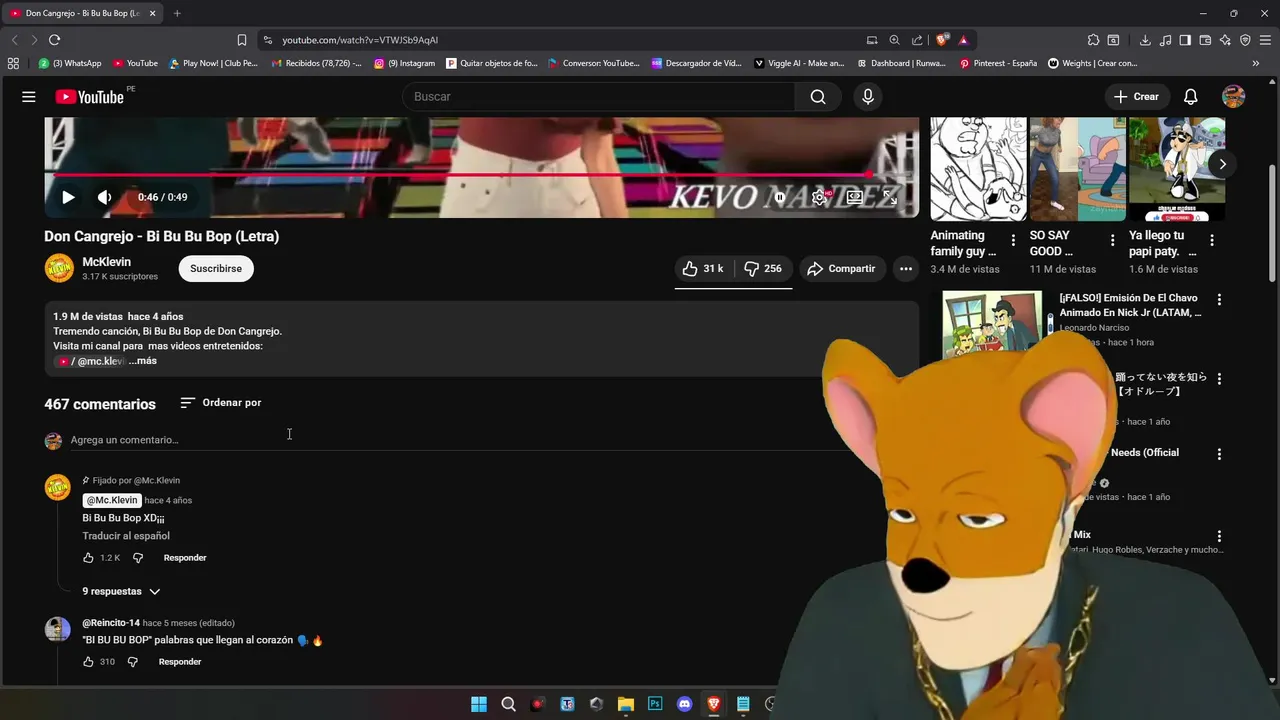Click the Buscar search field
Image resolution: width=1280 pixels, height=720 pixels.
tap(600, 97)
